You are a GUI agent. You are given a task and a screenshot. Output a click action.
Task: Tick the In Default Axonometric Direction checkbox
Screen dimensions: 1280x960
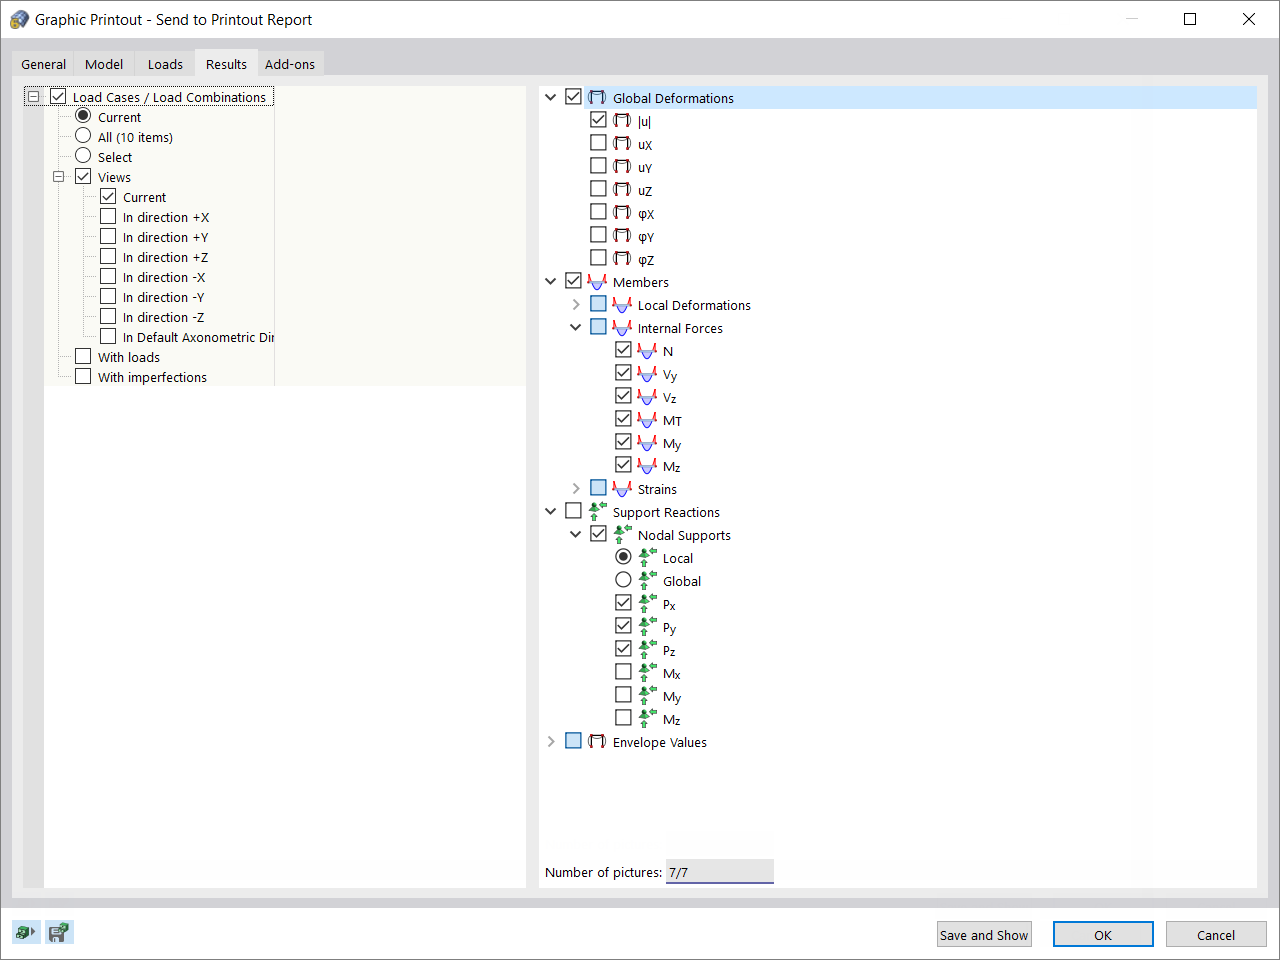pos(108,336)
